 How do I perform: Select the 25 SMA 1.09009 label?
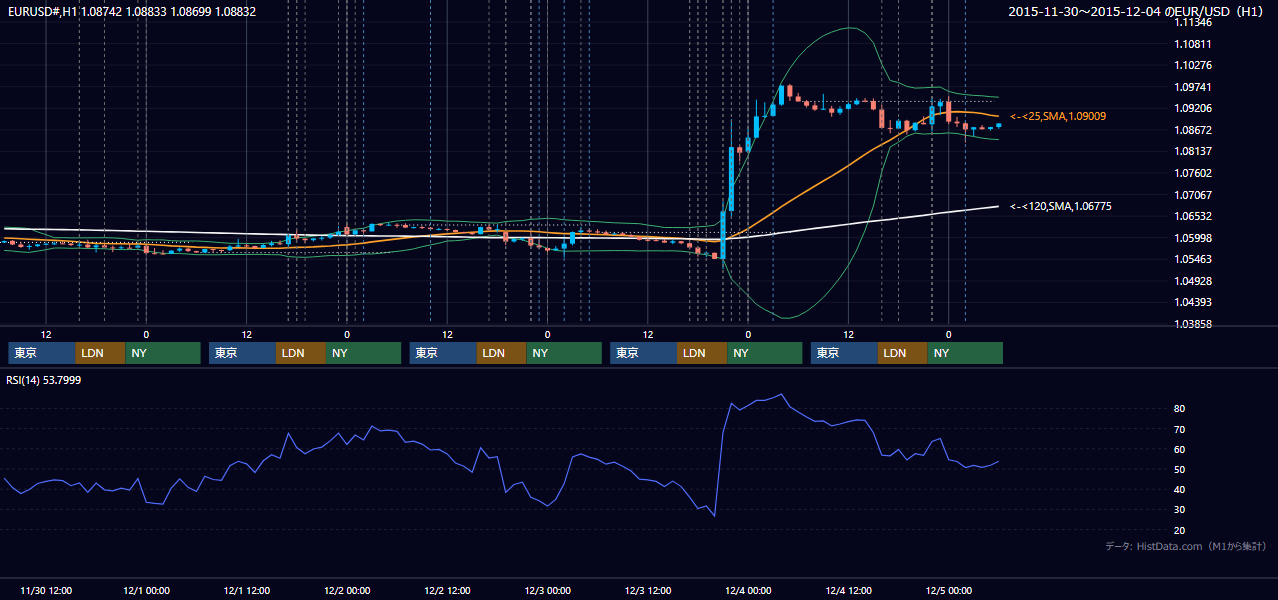pos(1059,117)
